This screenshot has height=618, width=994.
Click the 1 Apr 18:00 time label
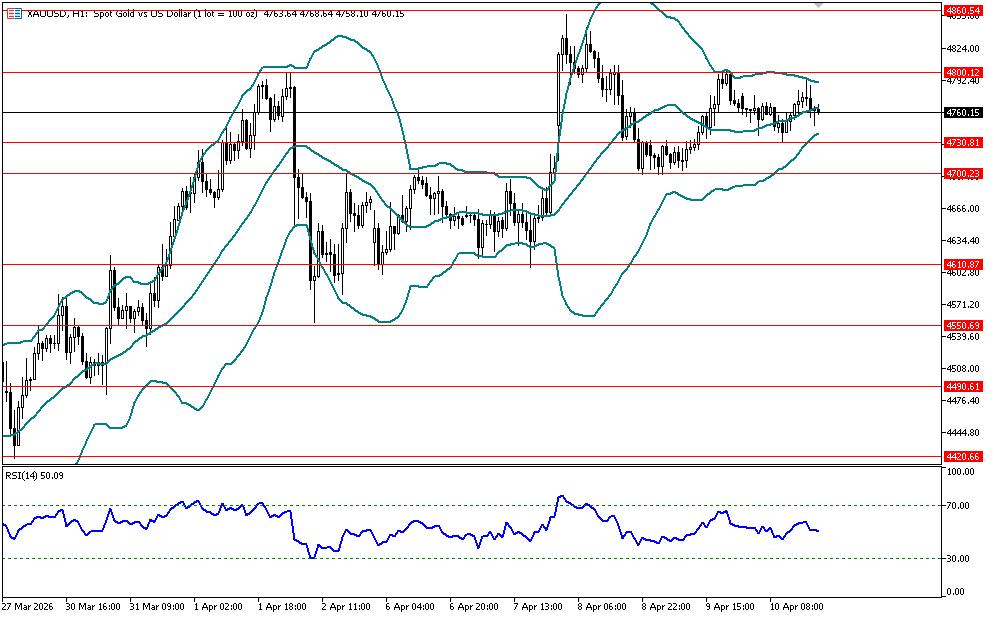coord(282,606)
